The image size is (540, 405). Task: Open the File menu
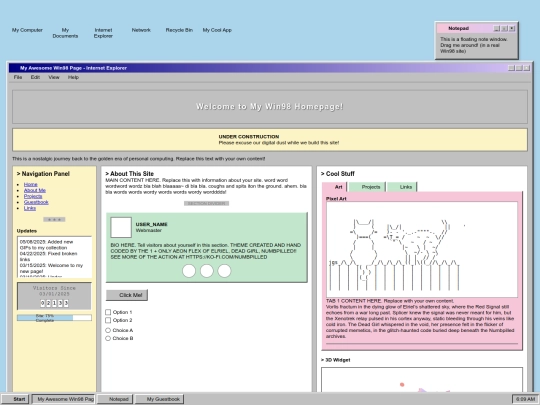pyautogui.click(x=18, y=77)
